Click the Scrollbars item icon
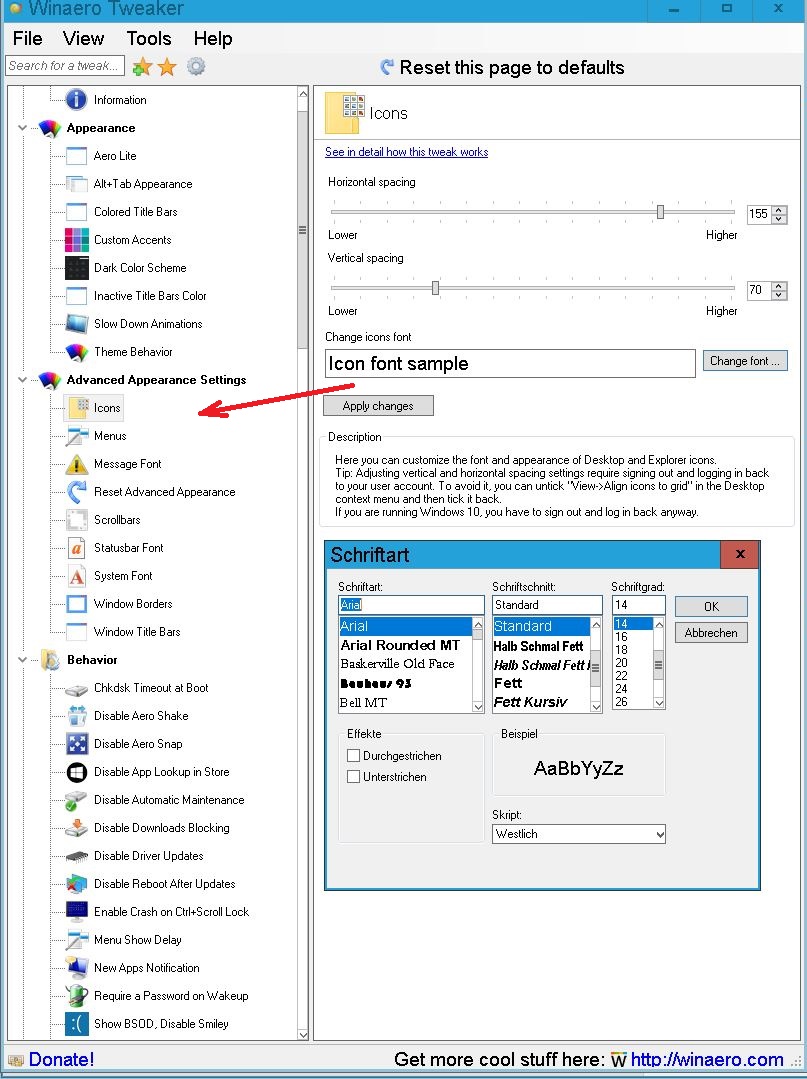 click(76, 520)
